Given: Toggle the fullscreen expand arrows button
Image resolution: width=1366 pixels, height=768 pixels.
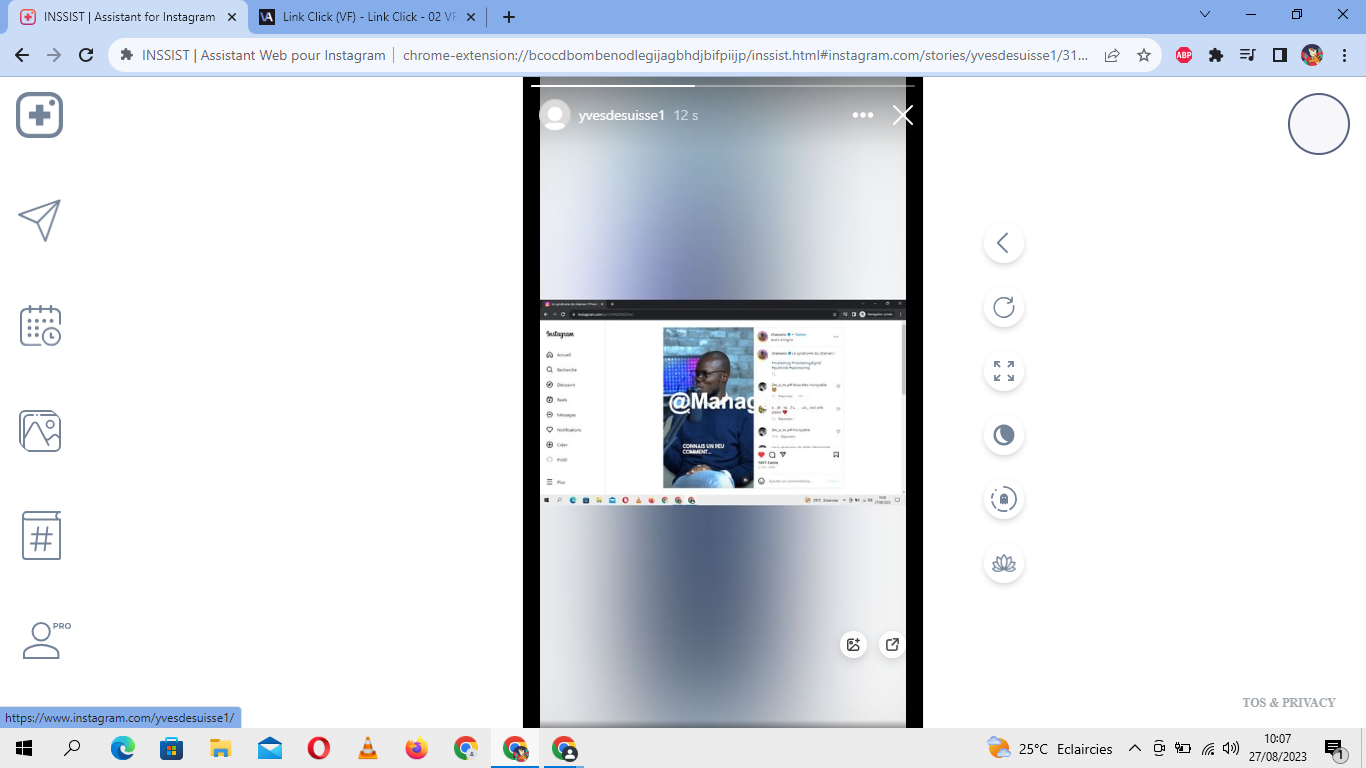Looking at the screenshot, I should tap(1003, 371).
